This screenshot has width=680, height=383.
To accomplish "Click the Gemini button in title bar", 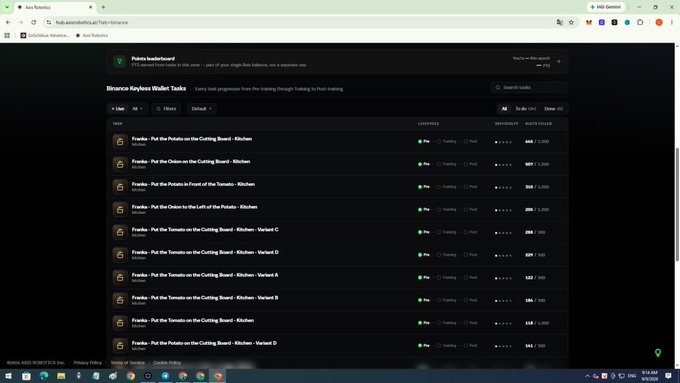I will point(606,7).
